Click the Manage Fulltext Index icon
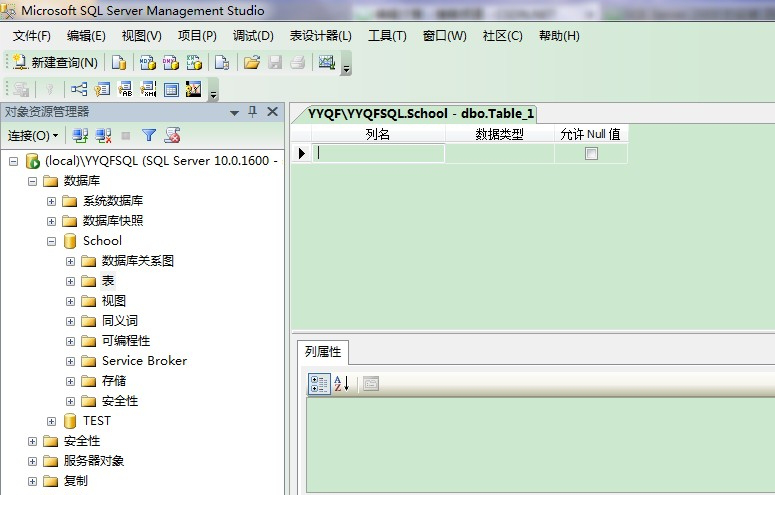The image size is (775, 514). pyautogui.click(x=125, y=89)
